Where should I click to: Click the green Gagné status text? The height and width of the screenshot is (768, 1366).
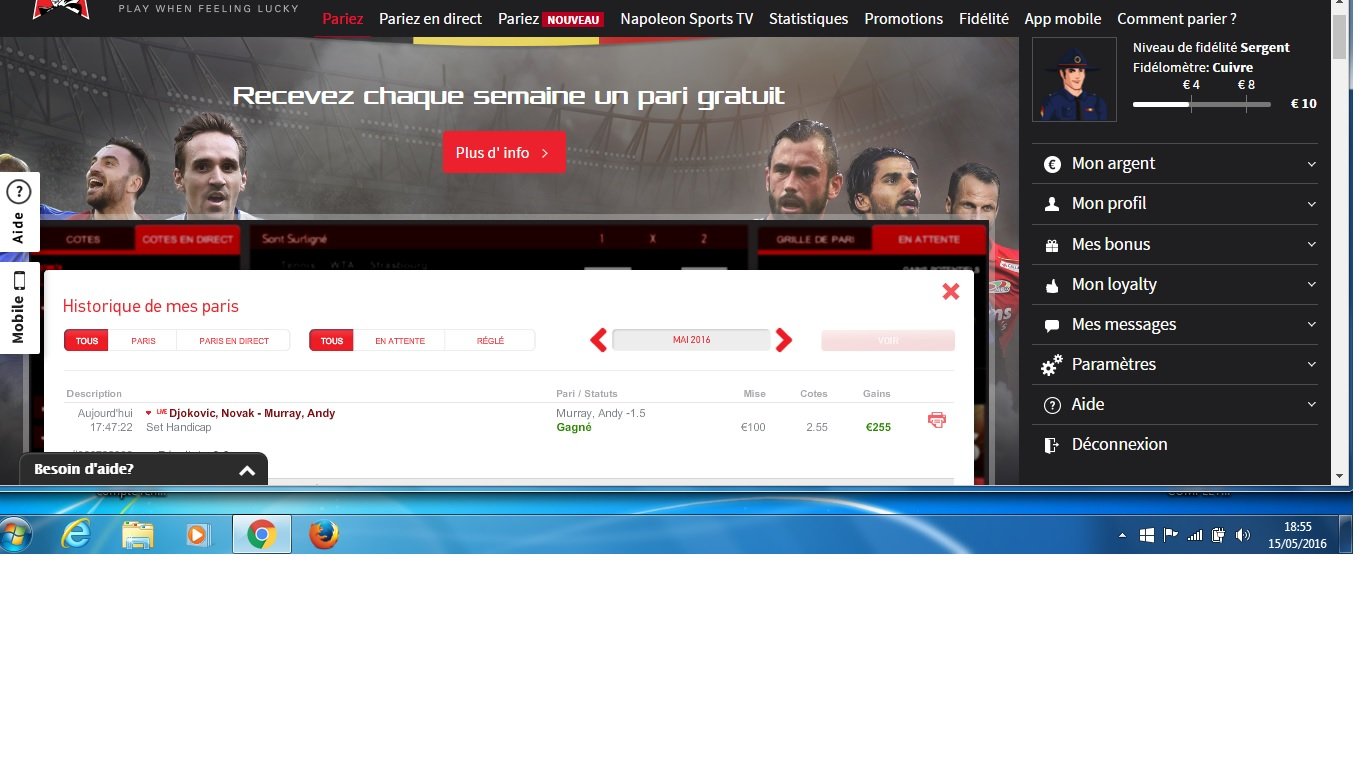coord(574,428)
